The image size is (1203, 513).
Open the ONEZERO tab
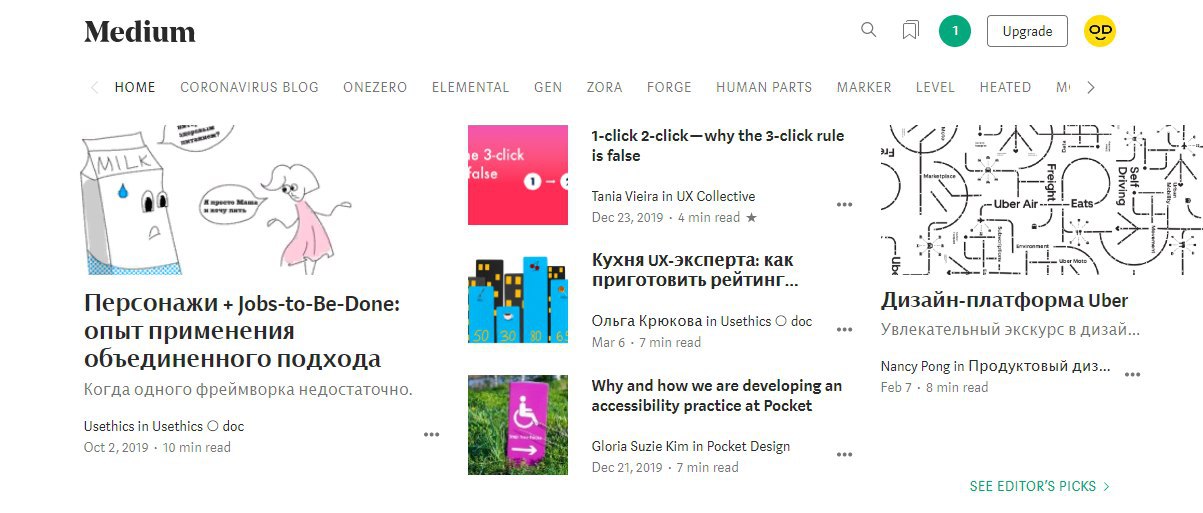[x=375, y=87]
